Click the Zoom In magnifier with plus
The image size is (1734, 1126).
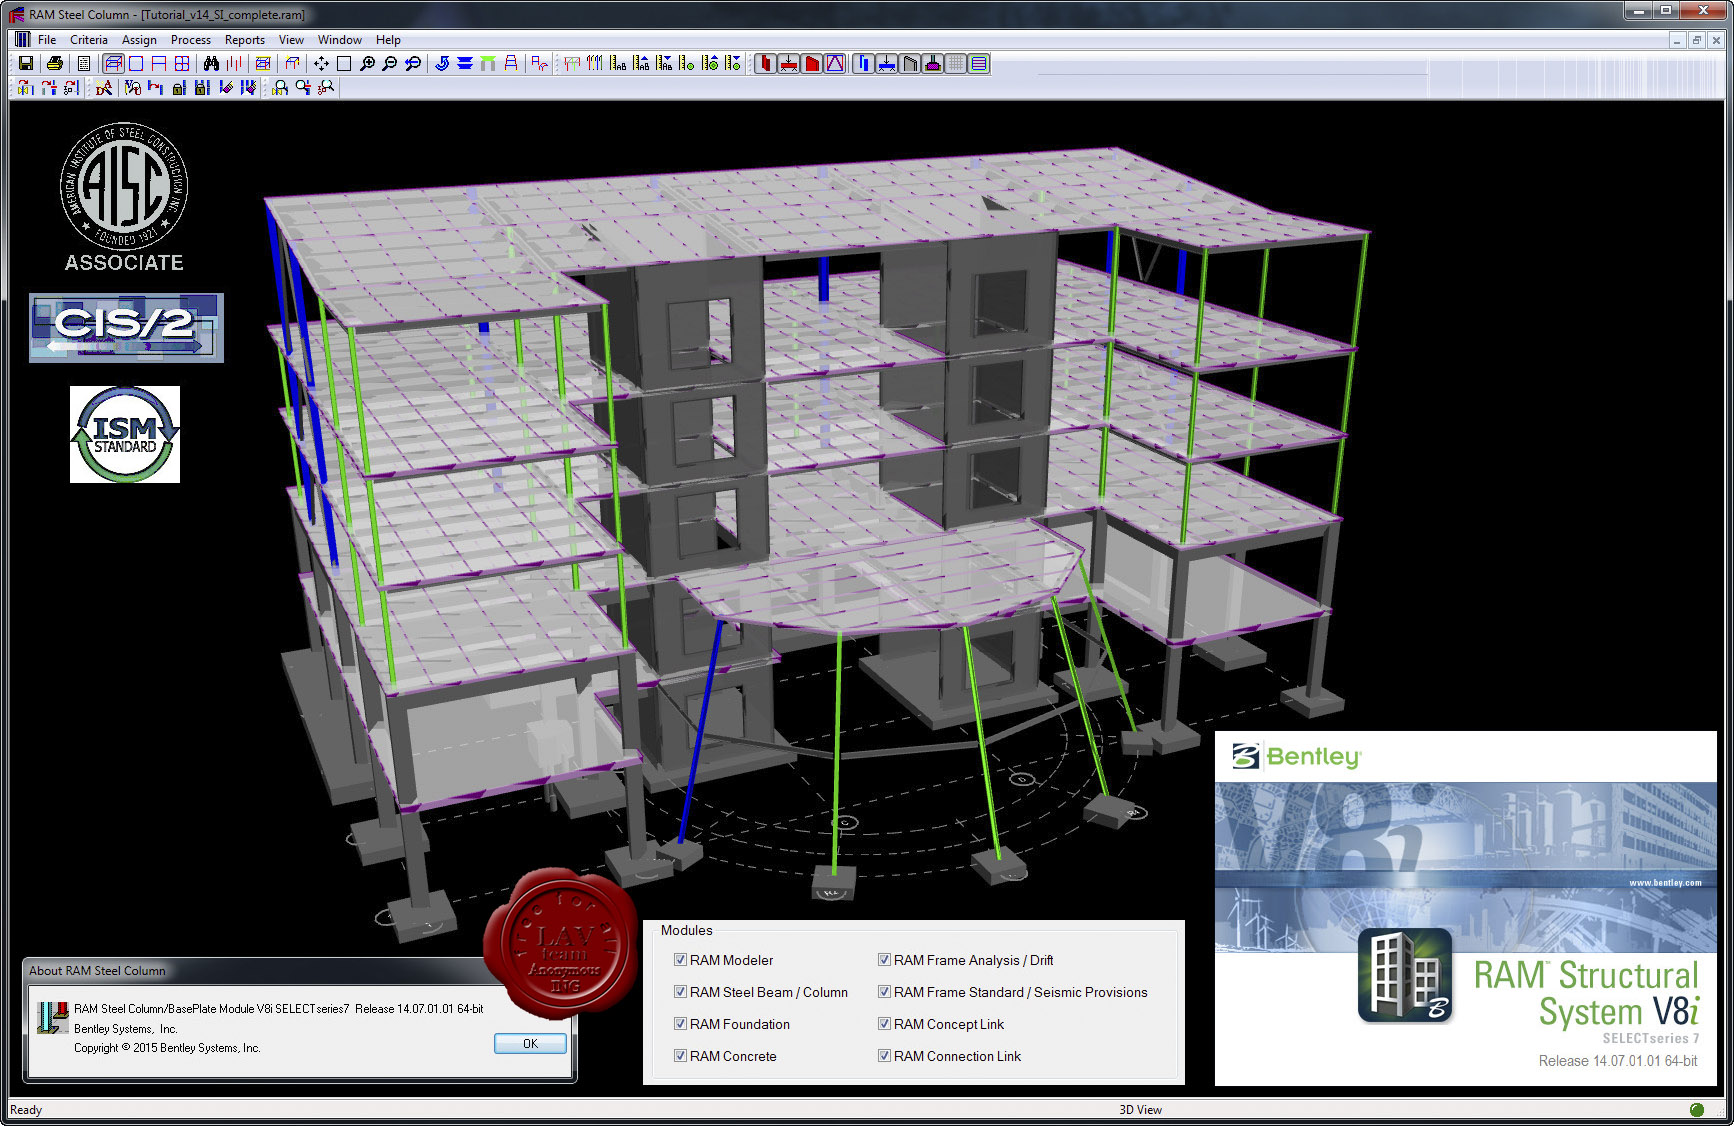367,63
